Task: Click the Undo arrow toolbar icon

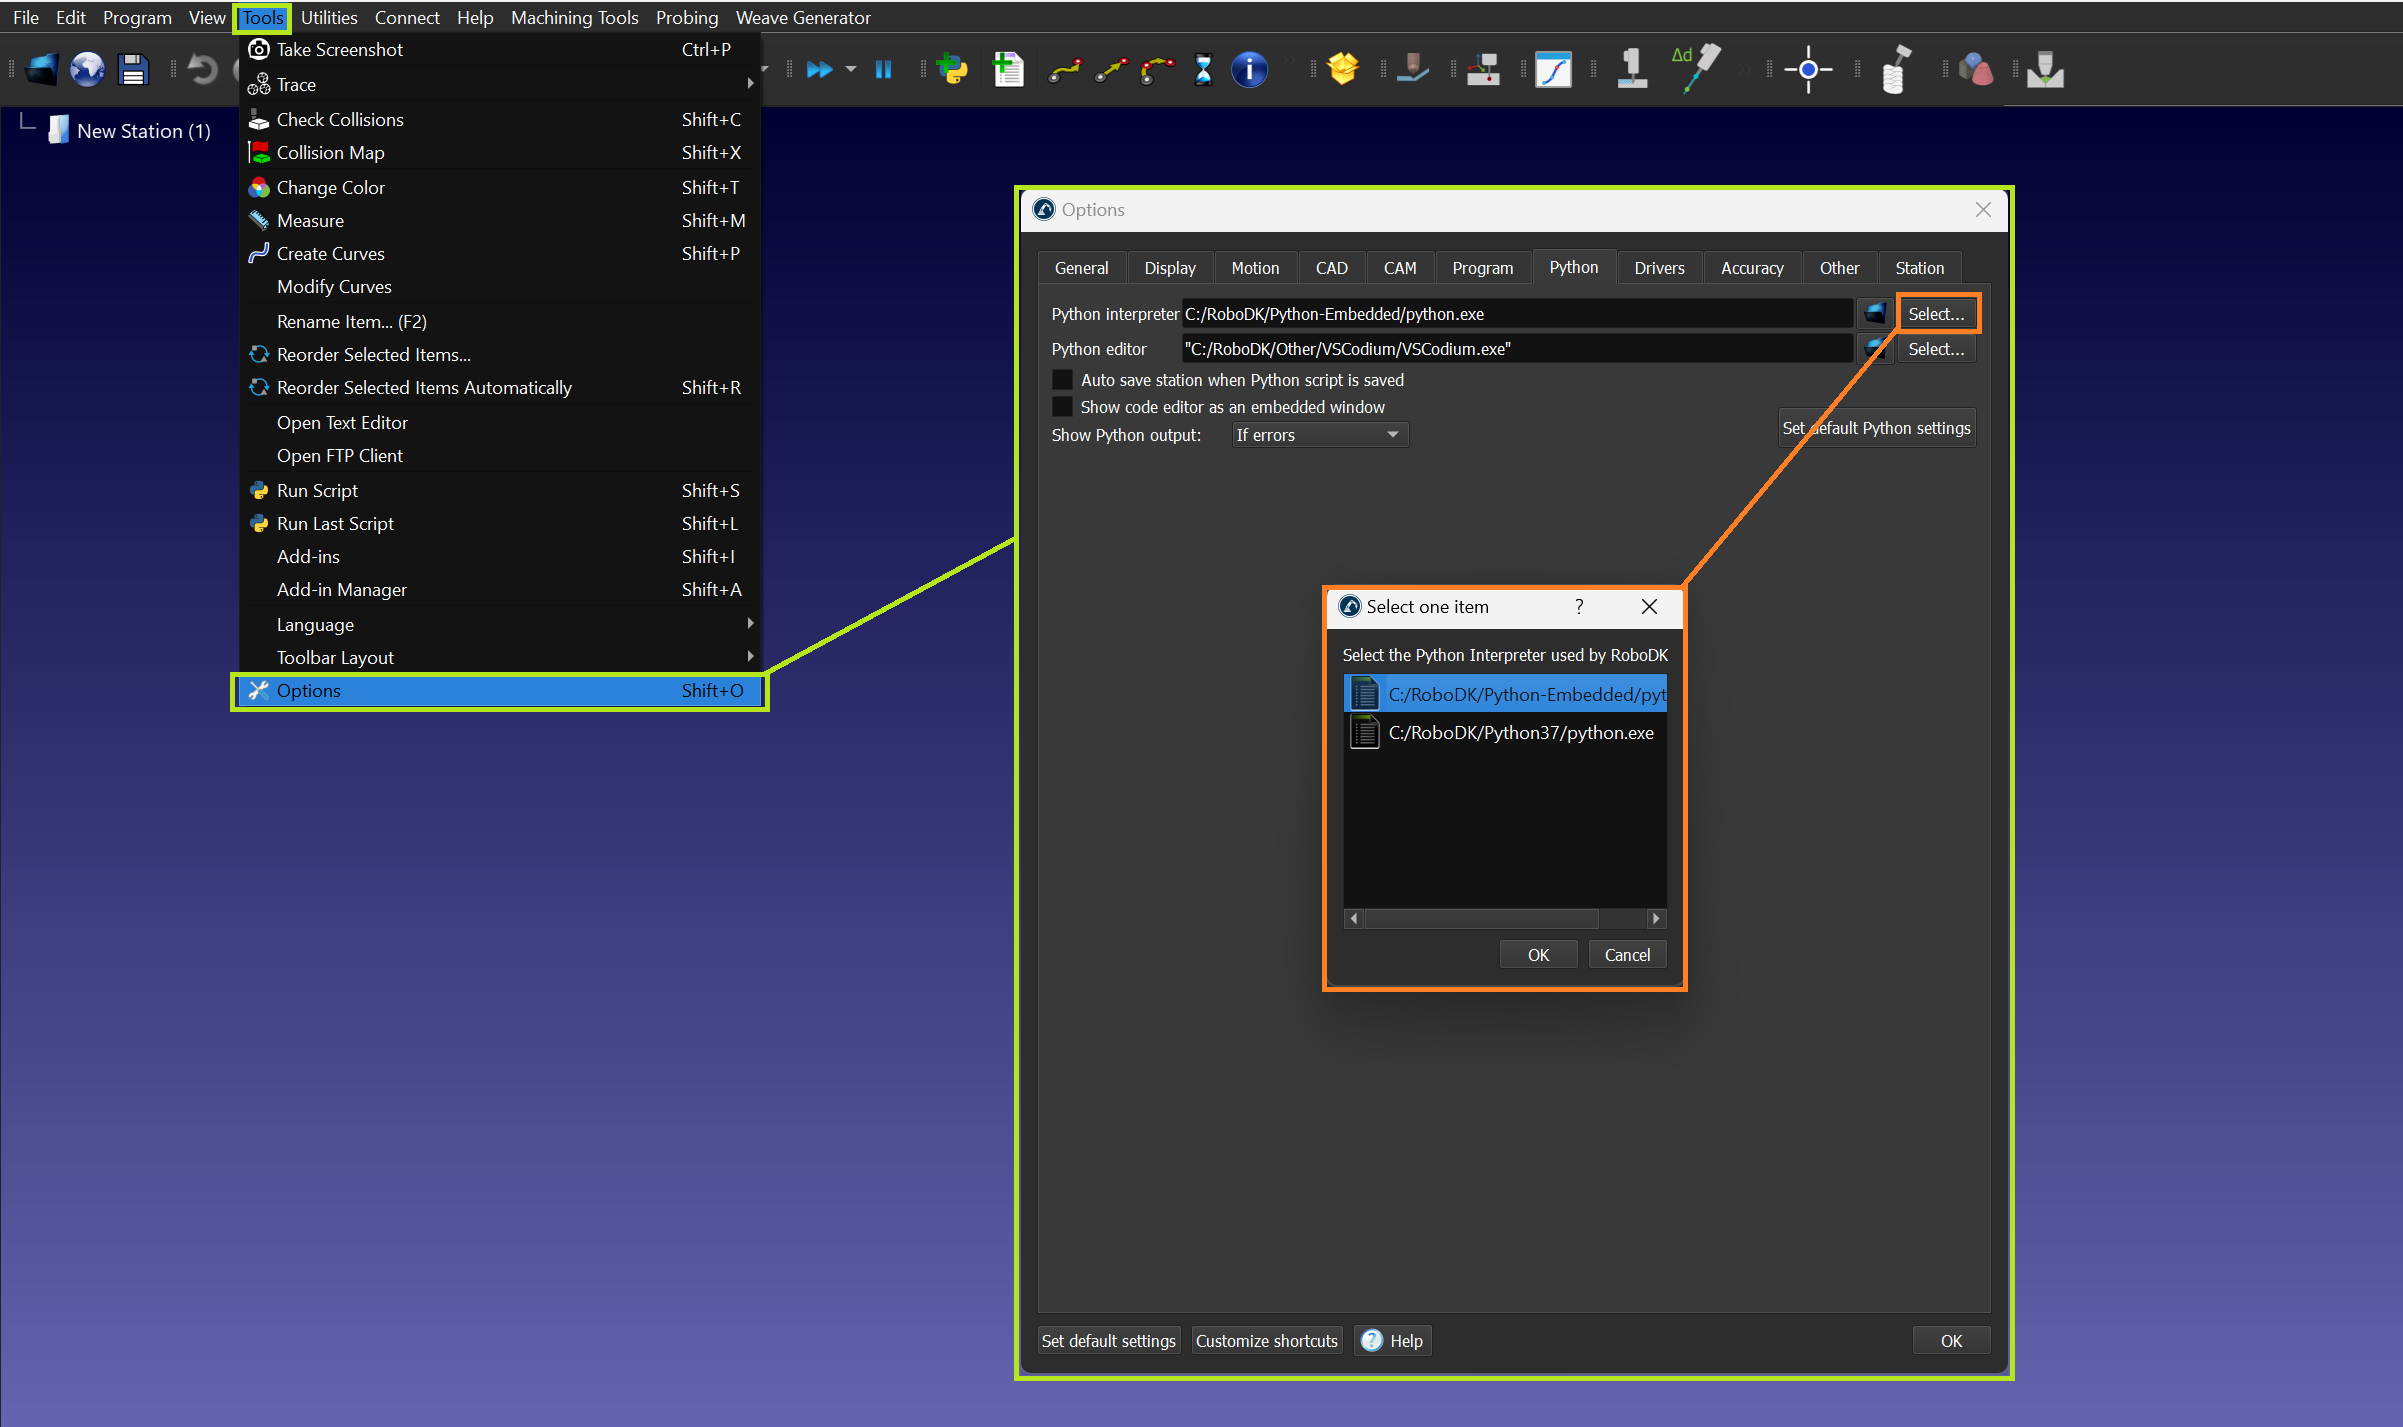Action: click(203, 70)
